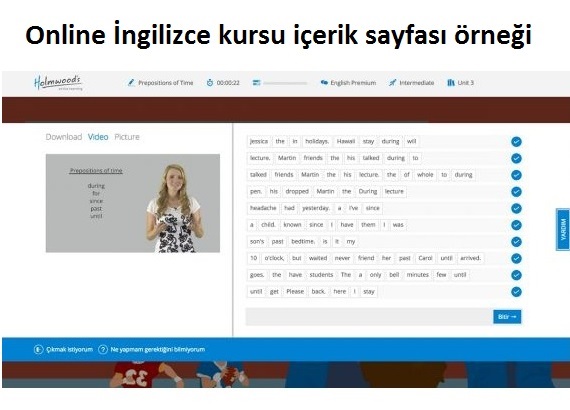
Task: Click Ne yapmam gerektiğini bilmiyorum link
Action: click(x=157, y=349)
